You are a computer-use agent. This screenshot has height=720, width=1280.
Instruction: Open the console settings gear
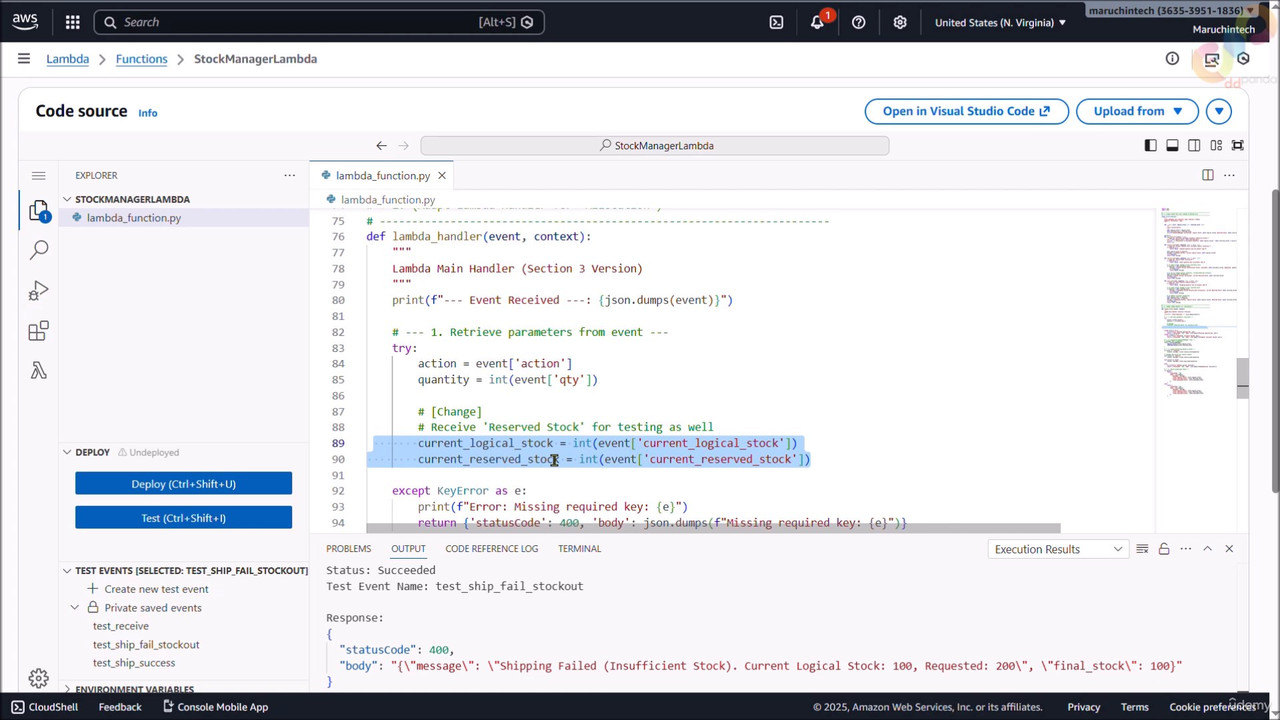coord(900,22)
